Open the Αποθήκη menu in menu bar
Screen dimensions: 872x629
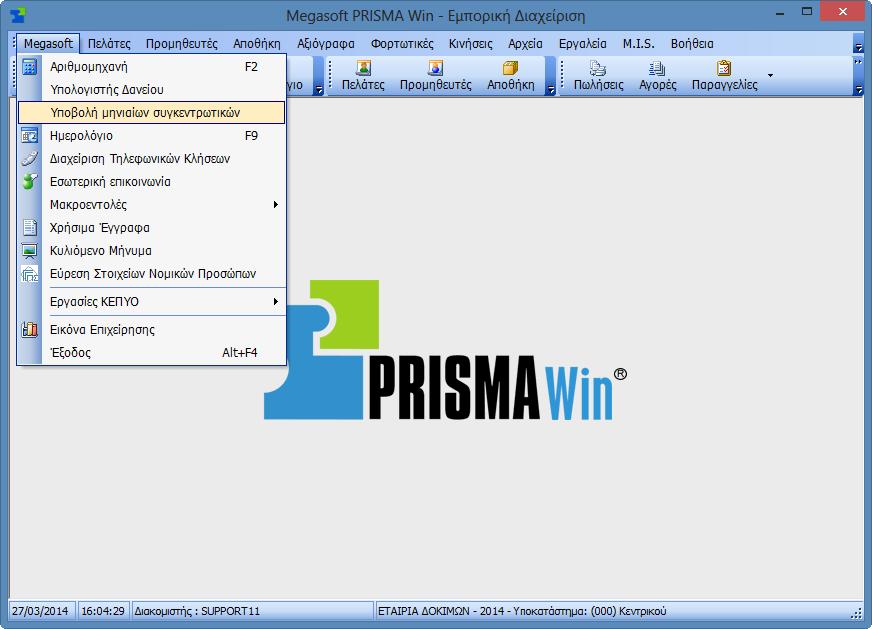click(257, 43)
